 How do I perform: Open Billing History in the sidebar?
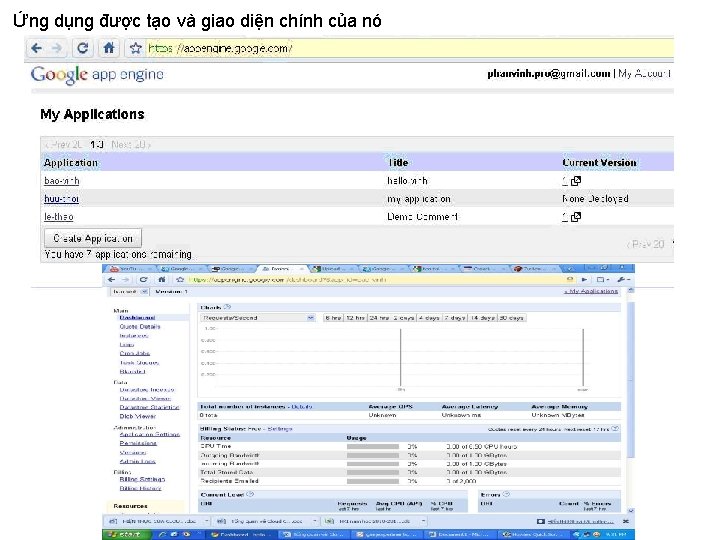(x=140, y=488)
